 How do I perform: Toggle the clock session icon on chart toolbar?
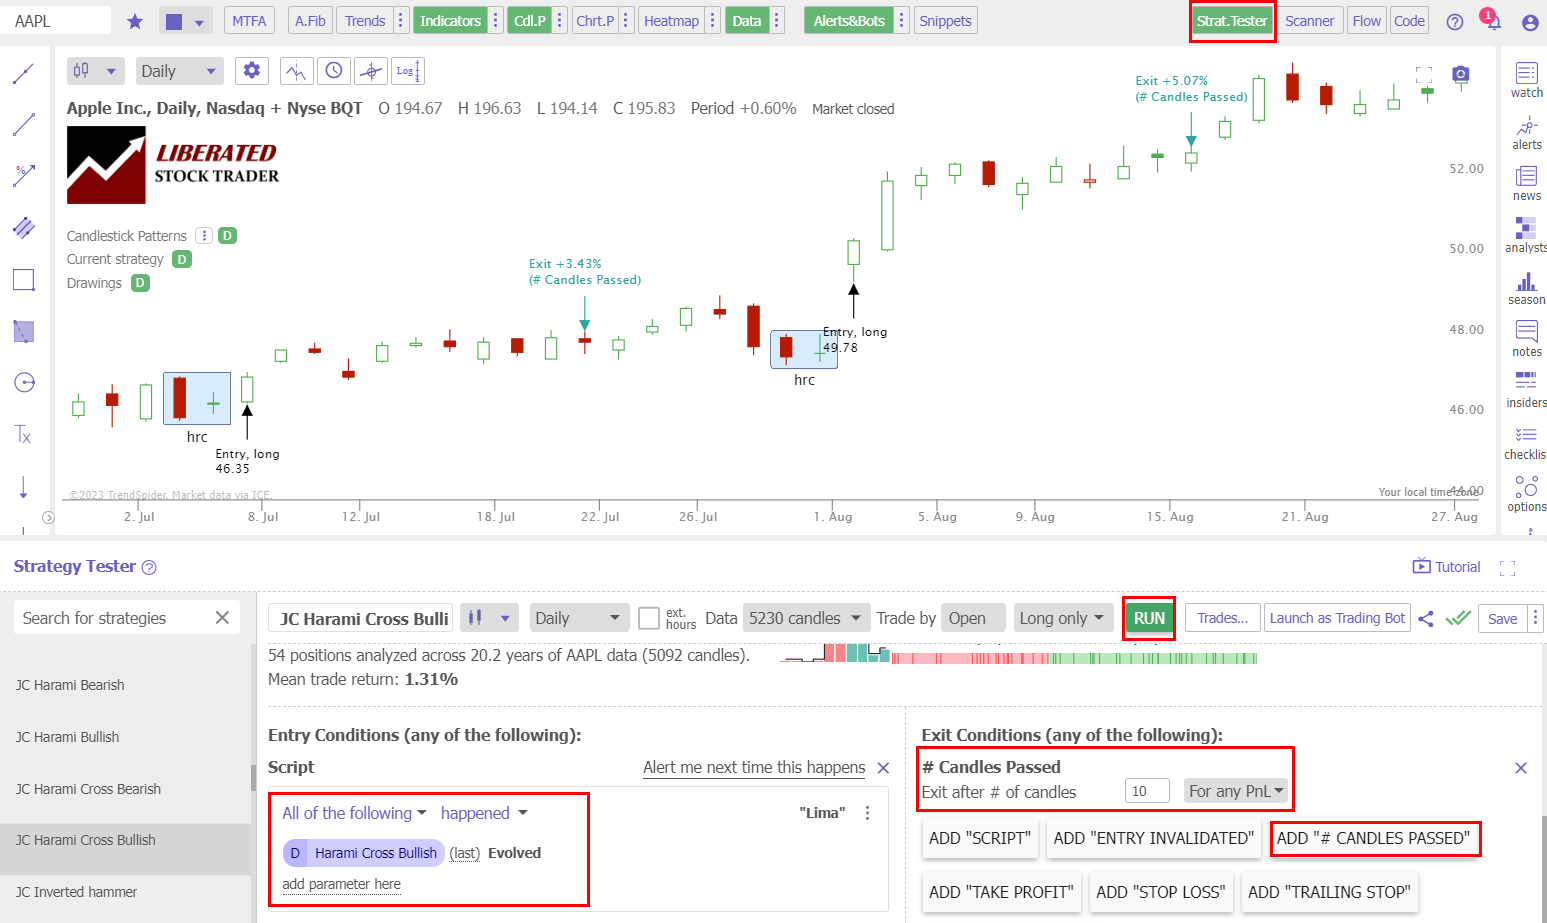[334, 70]
